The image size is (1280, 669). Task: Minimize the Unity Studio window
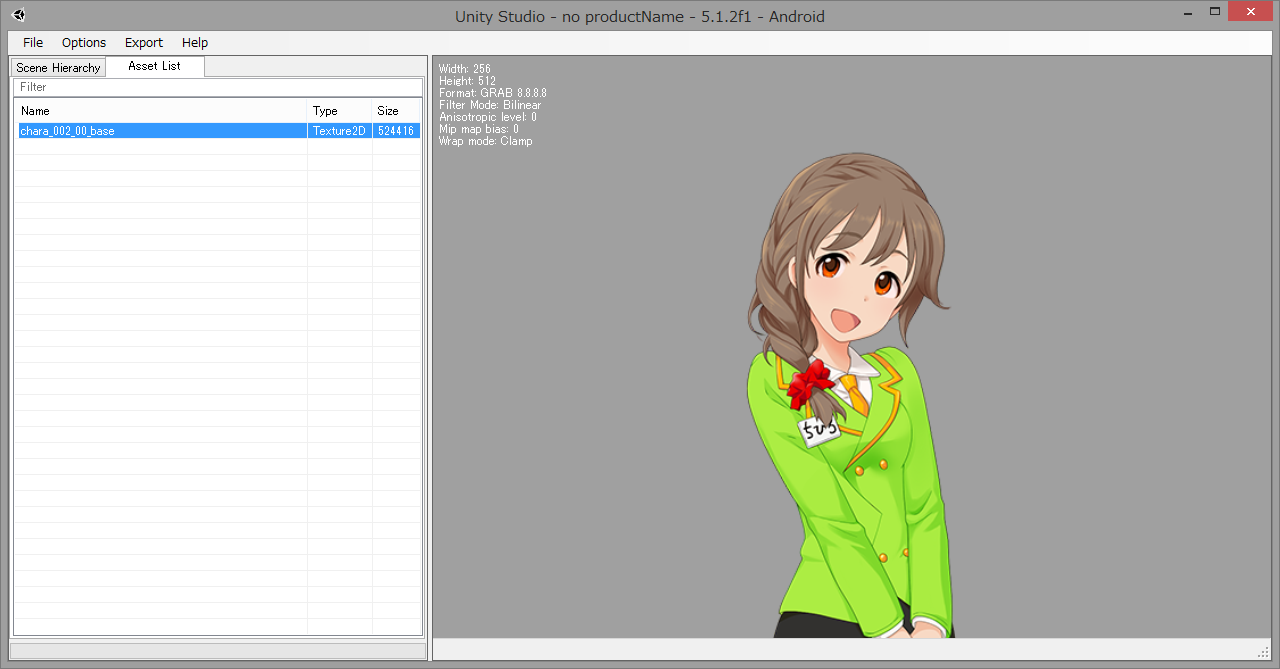[1186, 11]
